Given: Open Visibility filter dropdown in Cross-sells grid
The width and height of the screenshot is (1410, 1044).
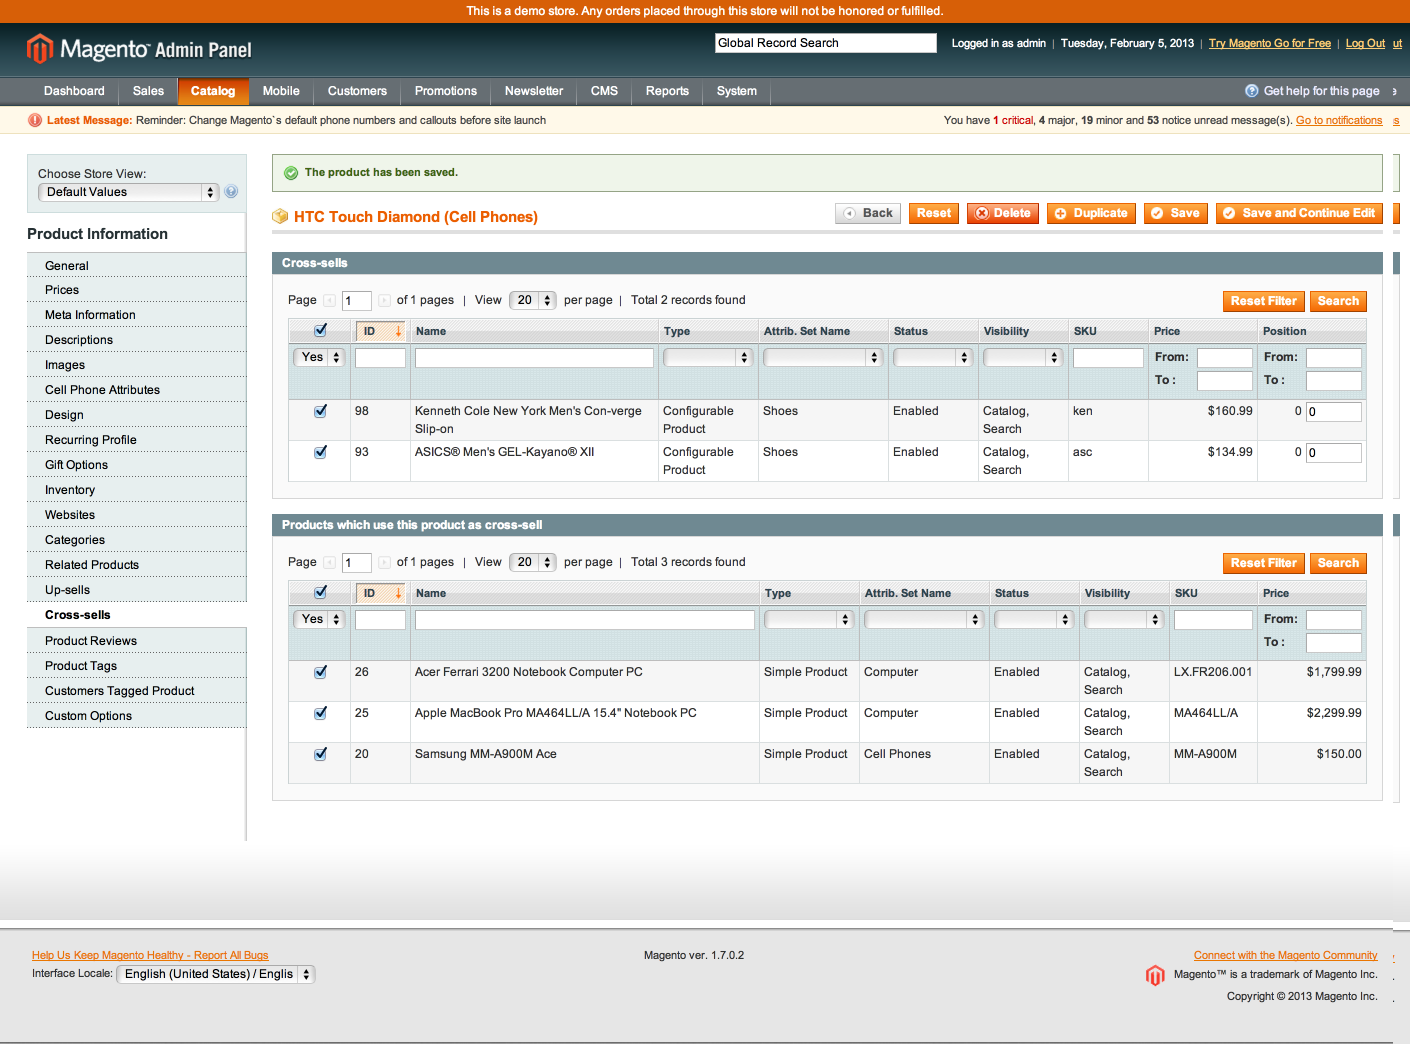Looking at the screenshot, I should click(x=1022, y=357).
